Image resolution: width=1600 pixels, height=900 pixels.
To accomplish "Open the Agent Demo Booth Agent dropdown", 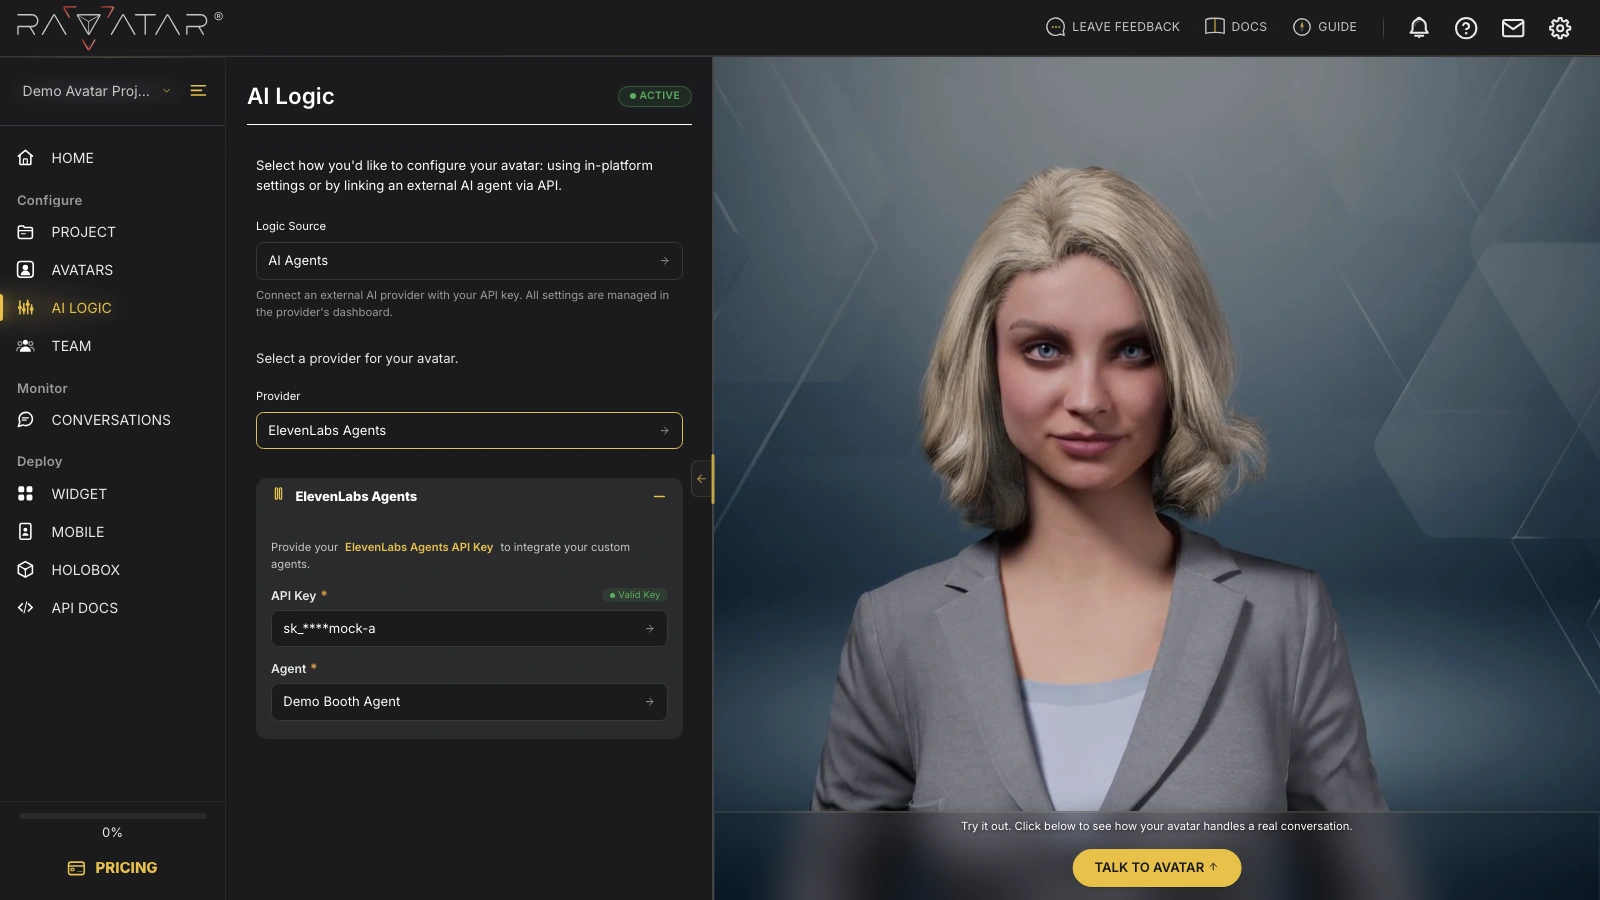I will [469, 702].
